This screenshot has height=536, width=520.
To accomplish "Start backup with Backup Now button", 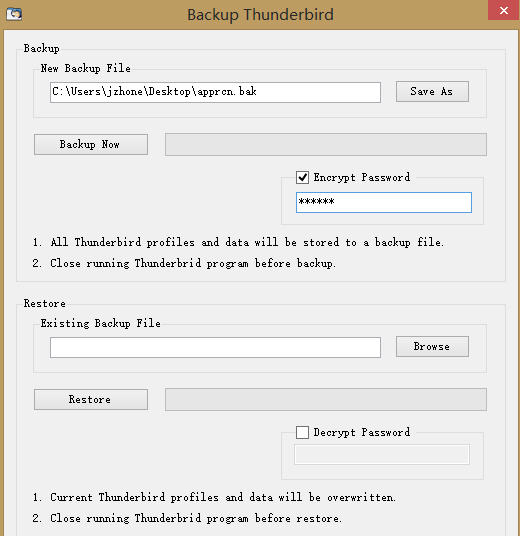I will pyautogui.click(x=91, y=144).
